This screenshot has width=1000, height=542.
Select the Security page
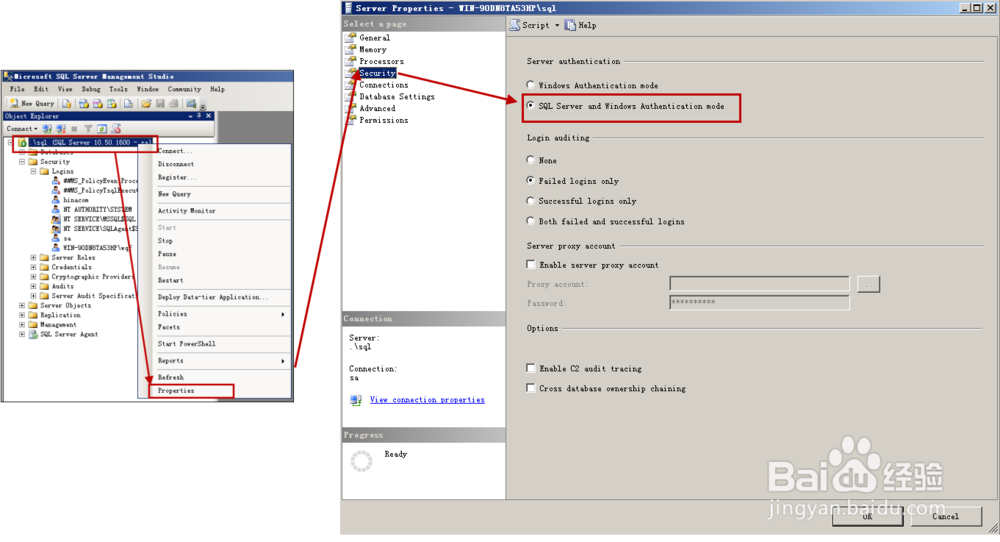coord(377,73)
